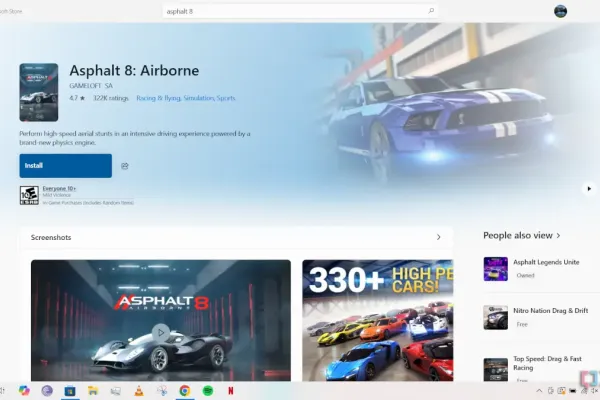600x400 pixels.
Task: Play the Asphalt 8 trailer video
Action: coord(161,333)
